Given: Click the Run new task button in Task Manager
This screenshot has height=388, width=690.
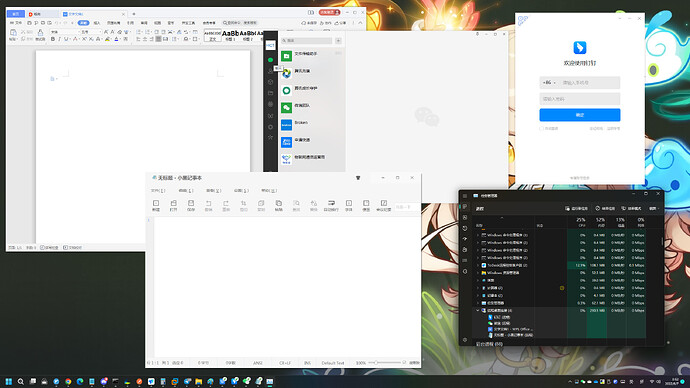Looking at the screenshot, I should [x=576, y=209].
